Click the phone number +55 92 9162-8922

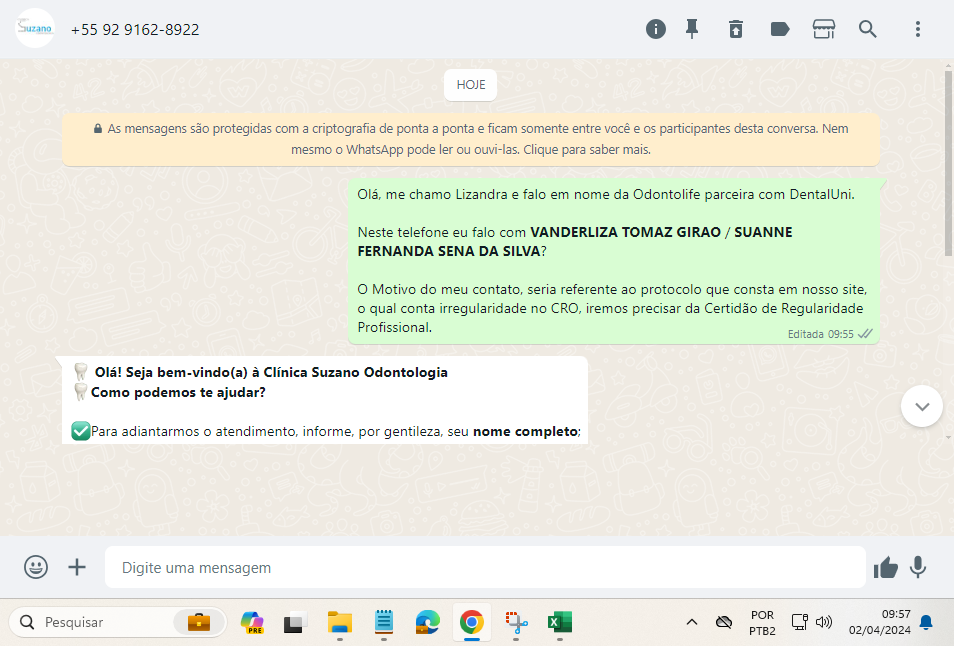click(135, 29)
